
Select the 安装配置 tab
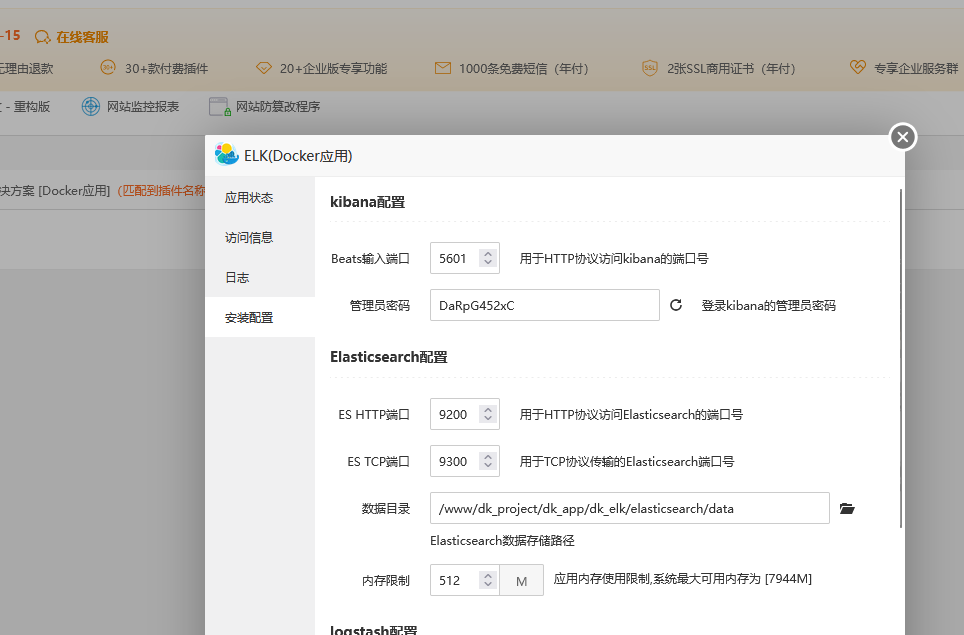coord(260,317)
